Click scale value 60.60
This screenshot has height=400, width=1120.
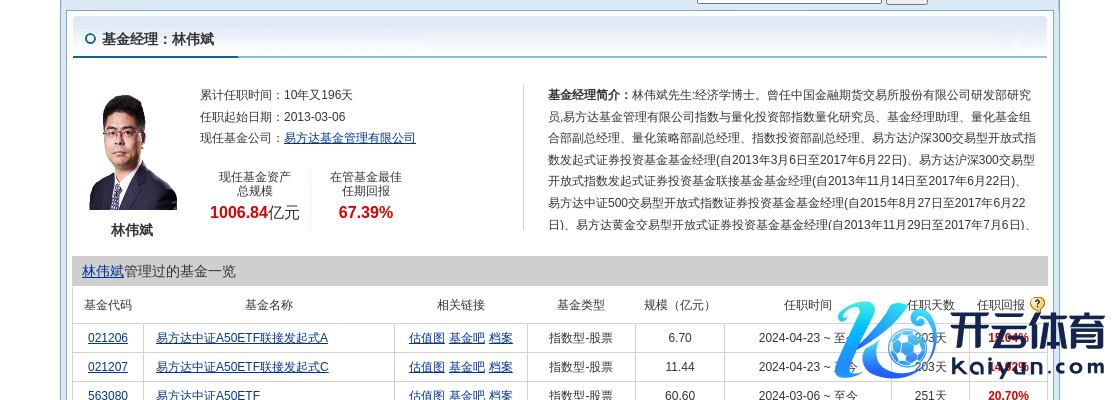(680, 394)
